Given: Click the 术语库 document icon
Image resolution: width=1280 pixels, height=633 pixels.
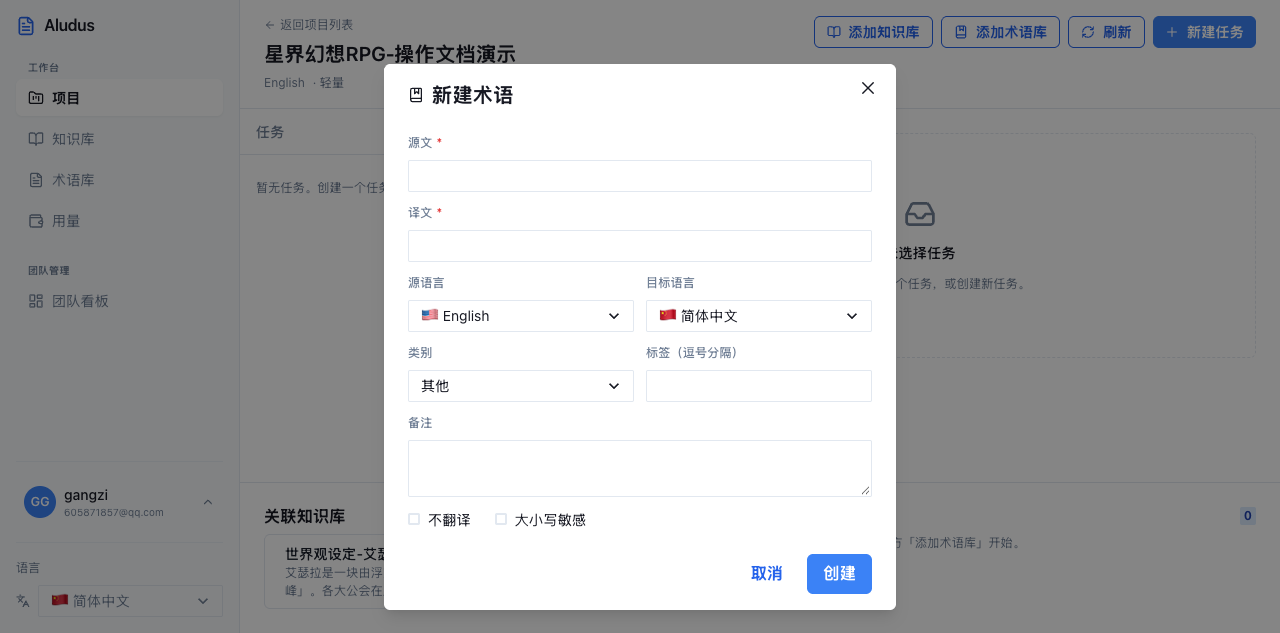Looking at the screenshot, I should [x=36, y=180].
